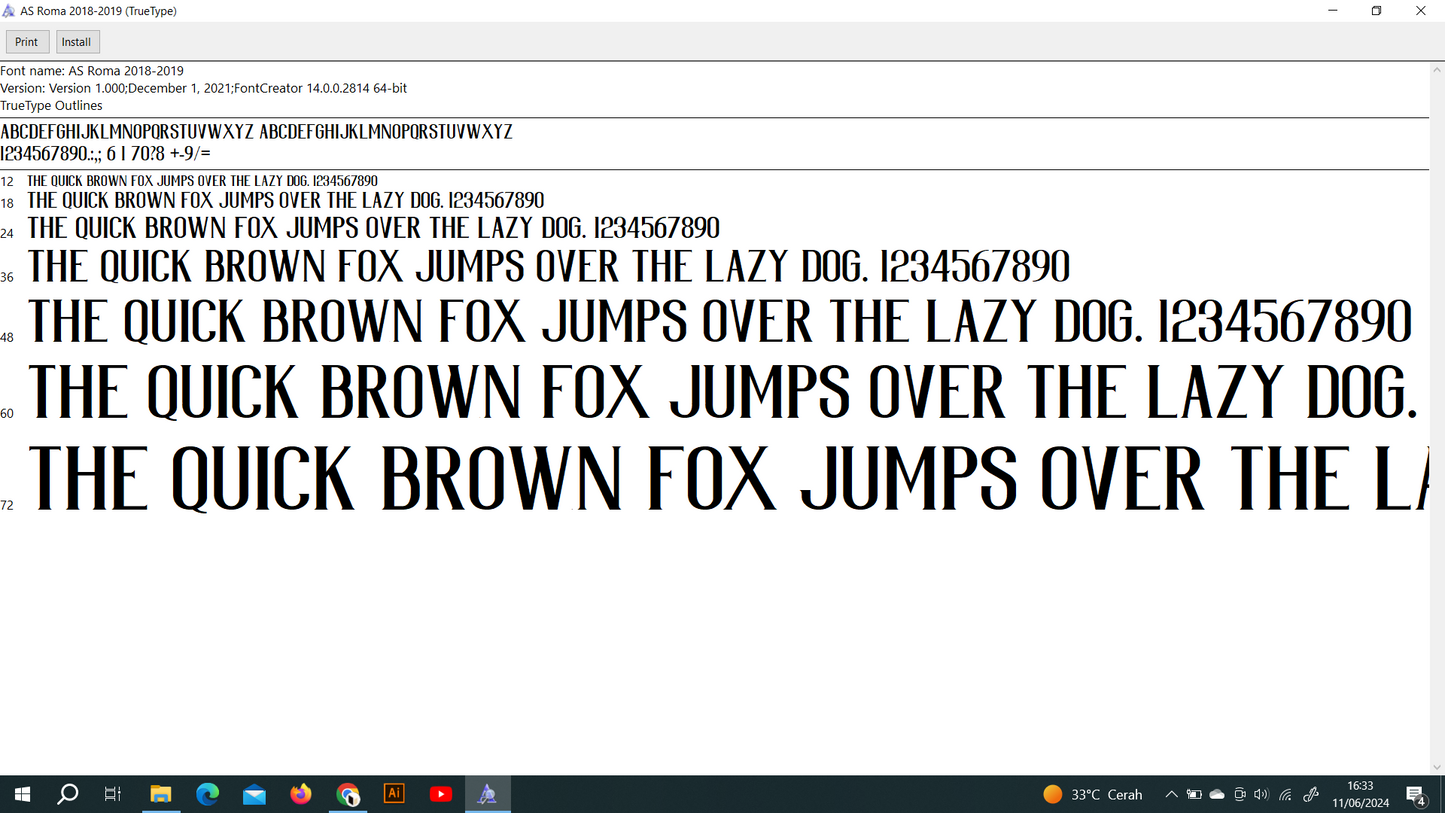Select the font viewer taskbar icon
1445x813 pixels.
coord(487,794)
